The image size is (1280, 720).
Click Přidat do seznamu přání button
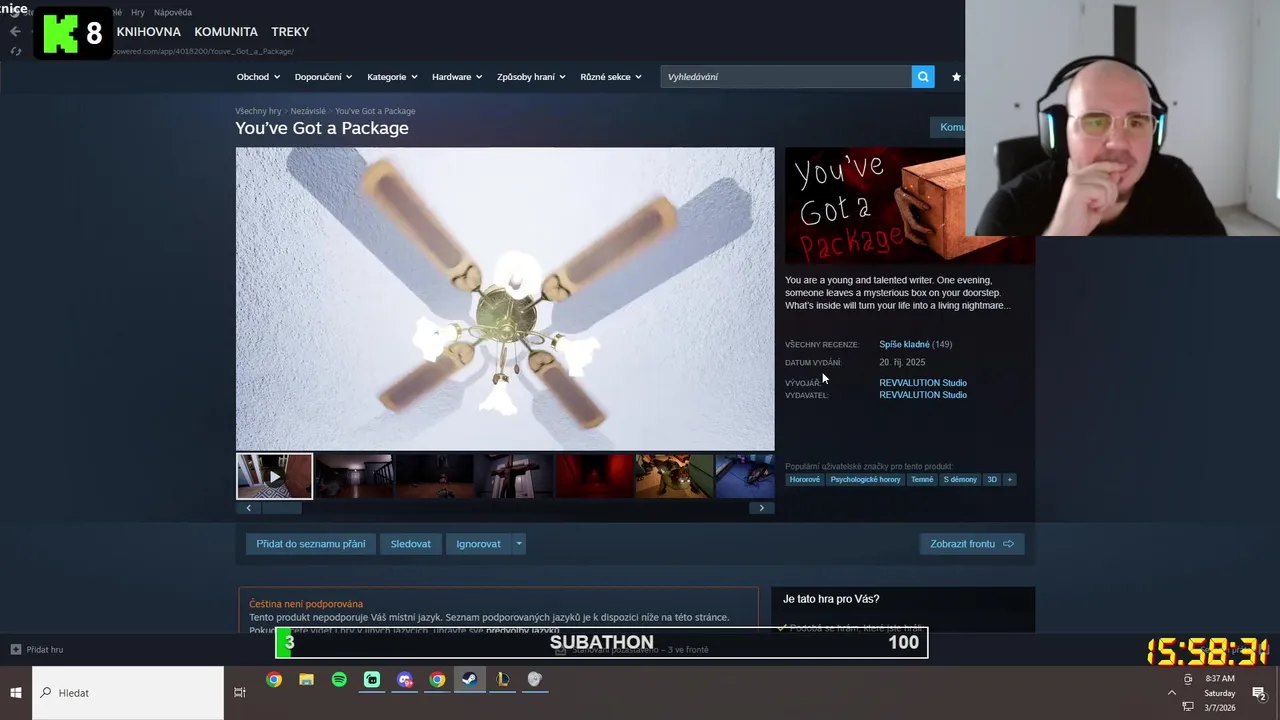pos(310,544)
